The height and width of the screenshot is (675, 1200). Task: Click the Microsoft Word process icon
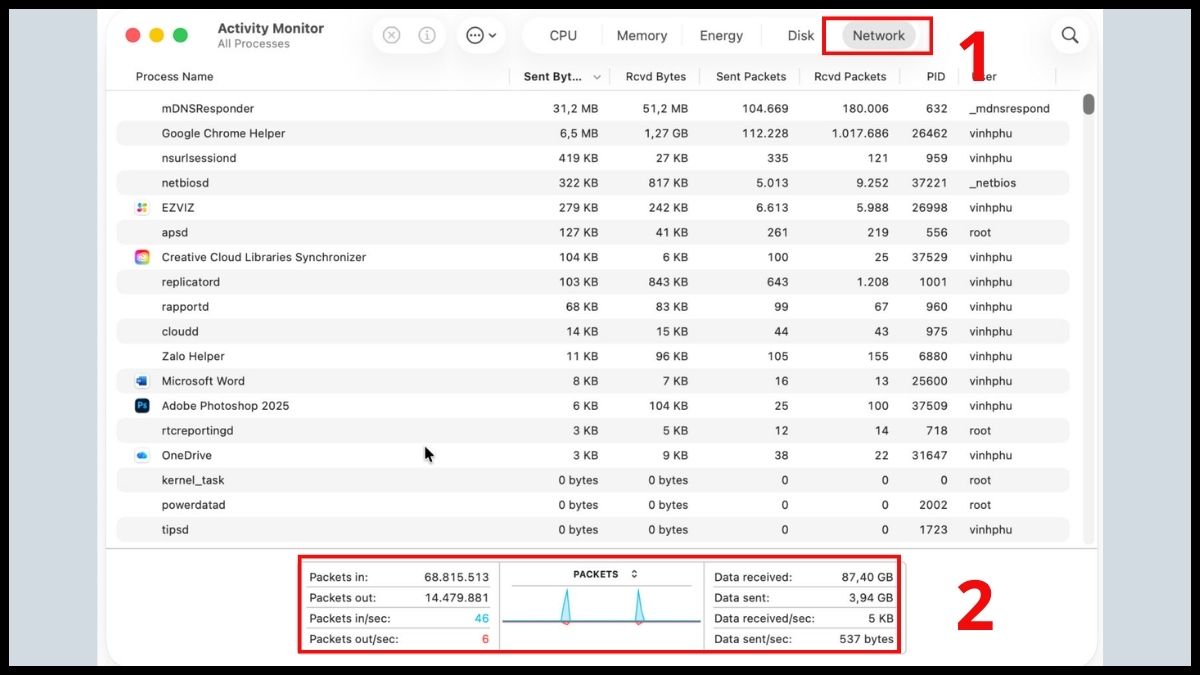(x=141, y=381)
